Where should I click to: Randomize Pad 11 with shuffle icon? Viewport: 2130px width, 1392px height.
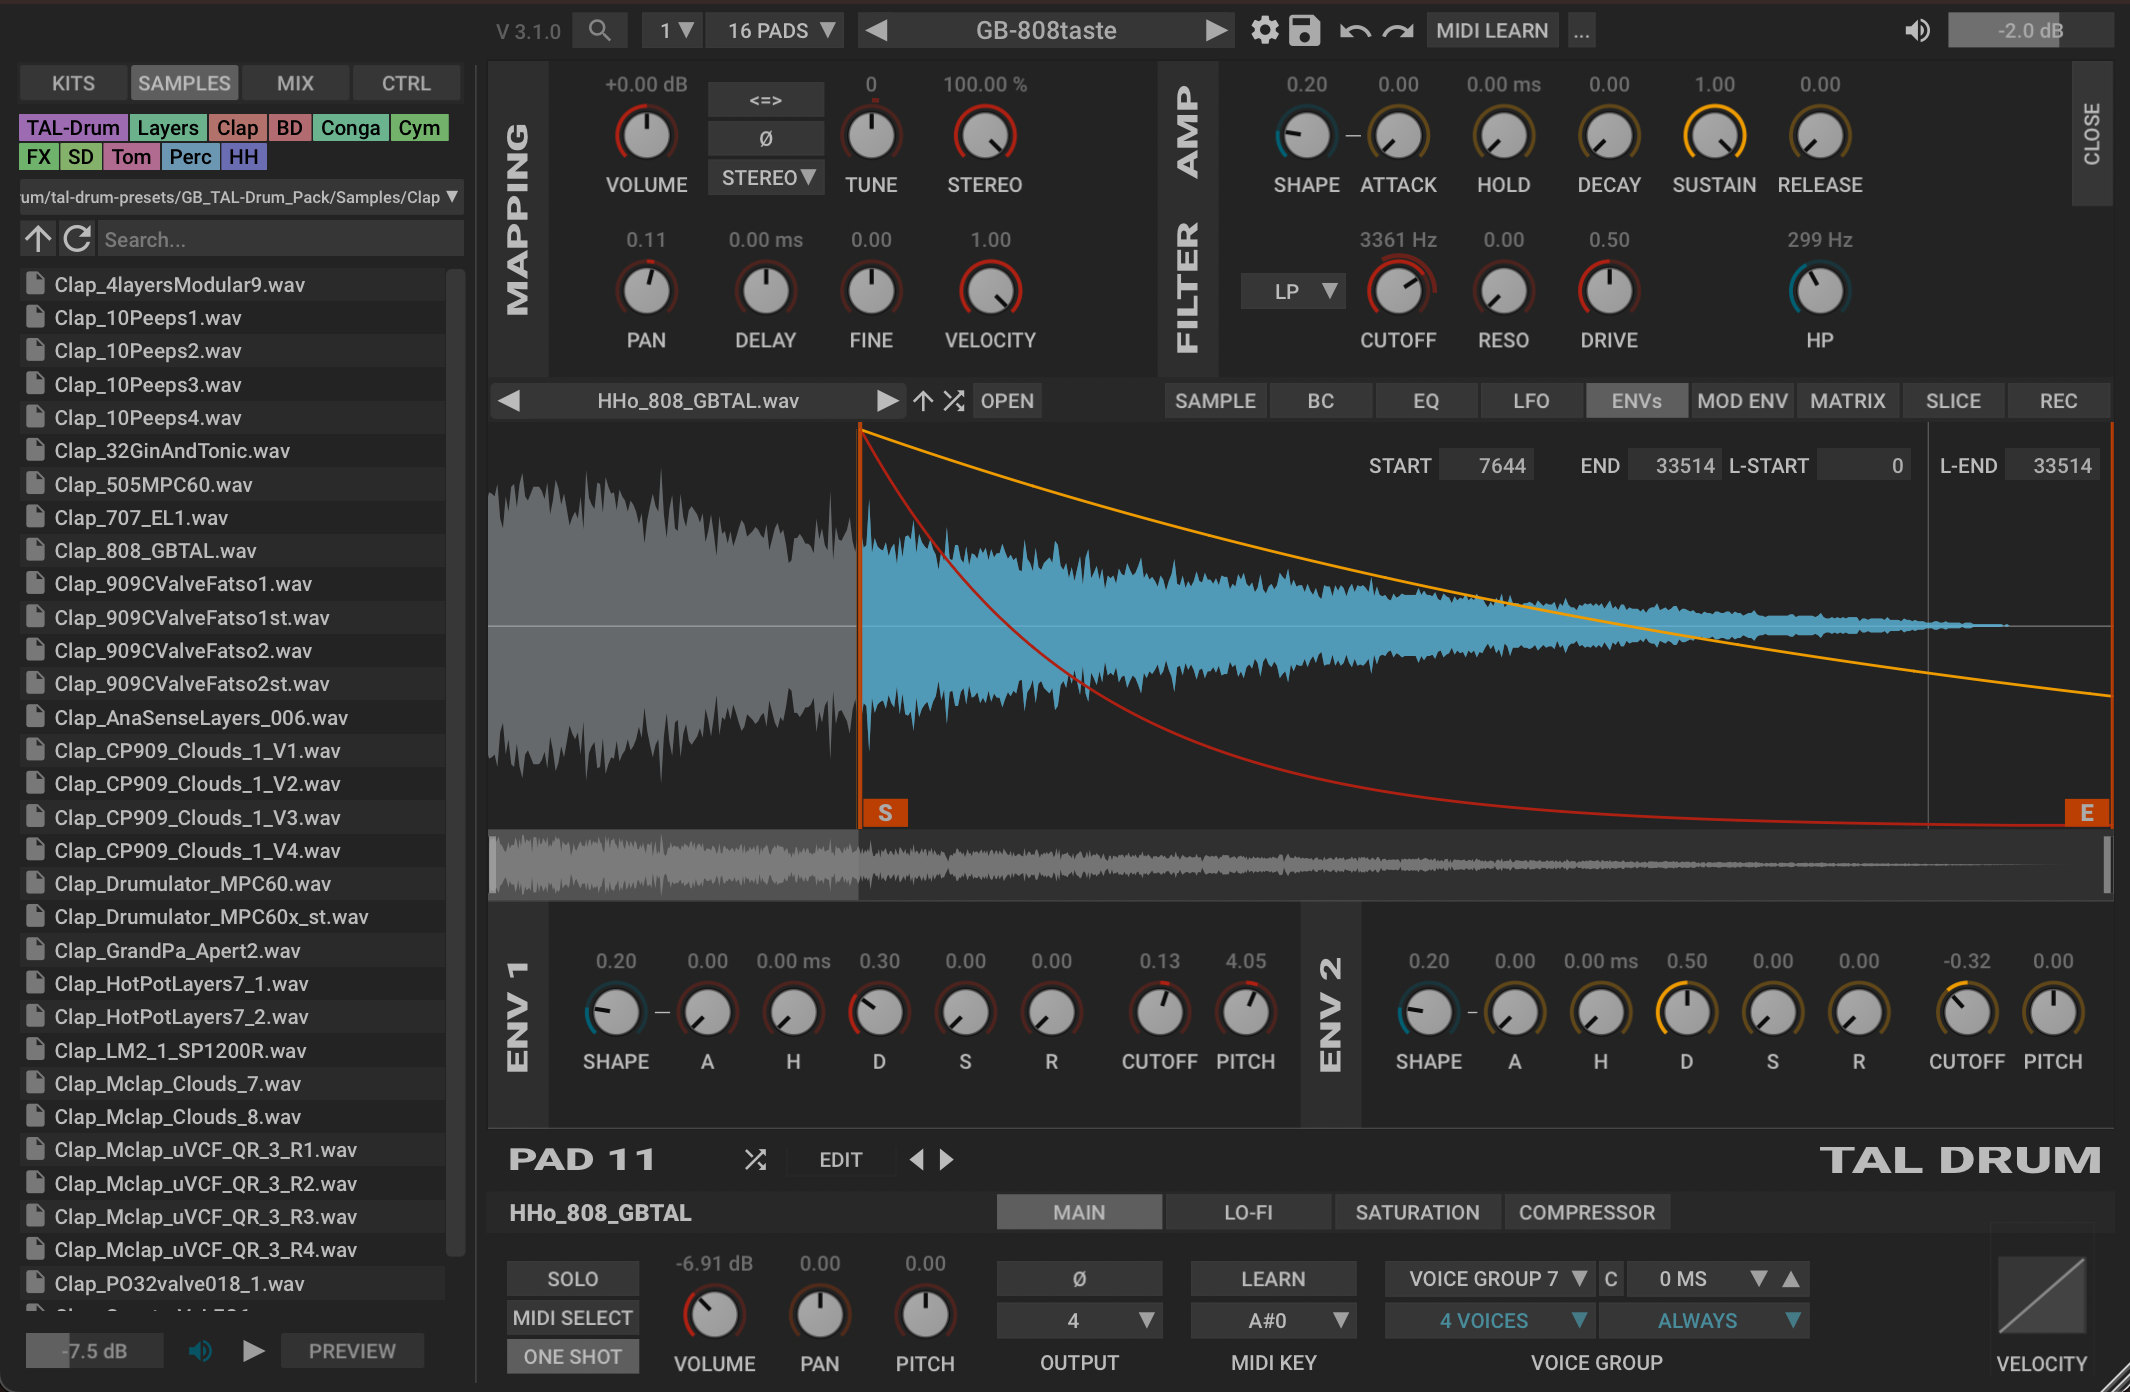(x=755, y=1159)
